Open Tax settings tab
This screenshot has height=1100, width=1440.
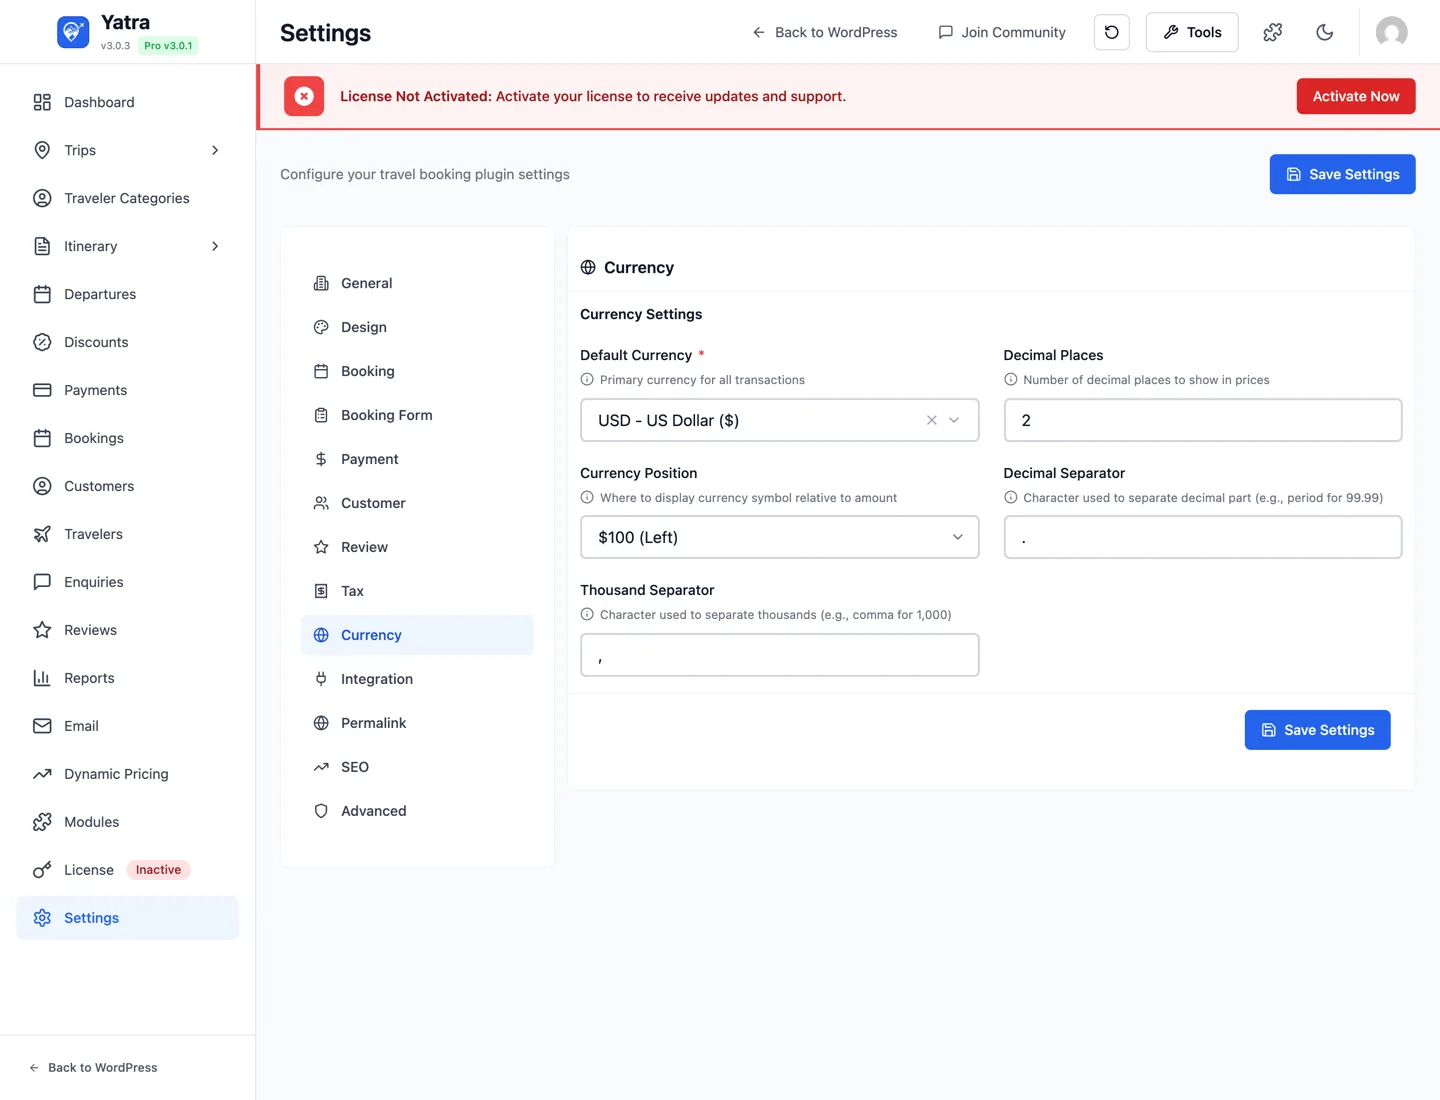(x=417, y=591)
